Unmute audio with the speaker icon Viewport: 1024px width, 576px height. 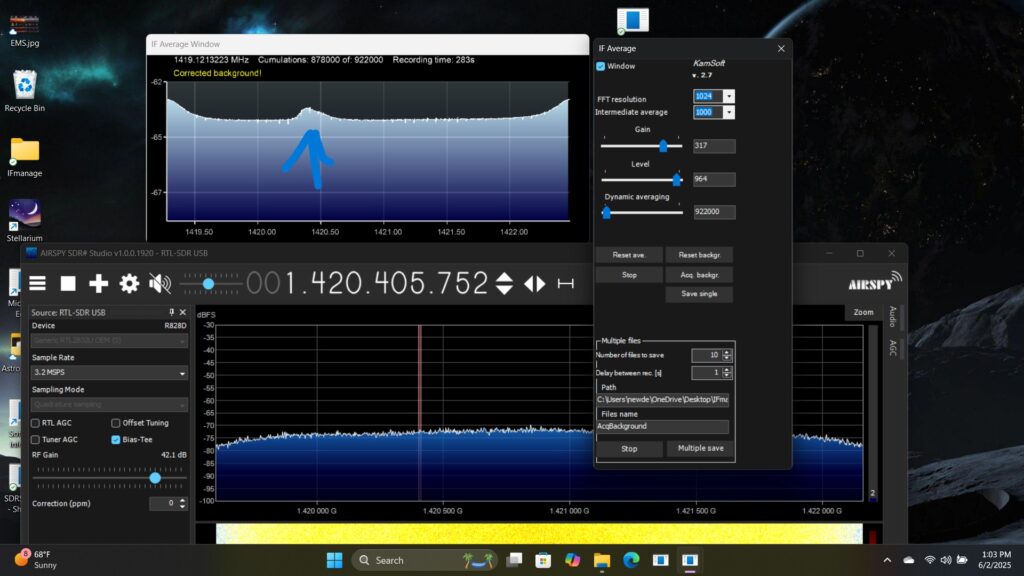[160, 284]
